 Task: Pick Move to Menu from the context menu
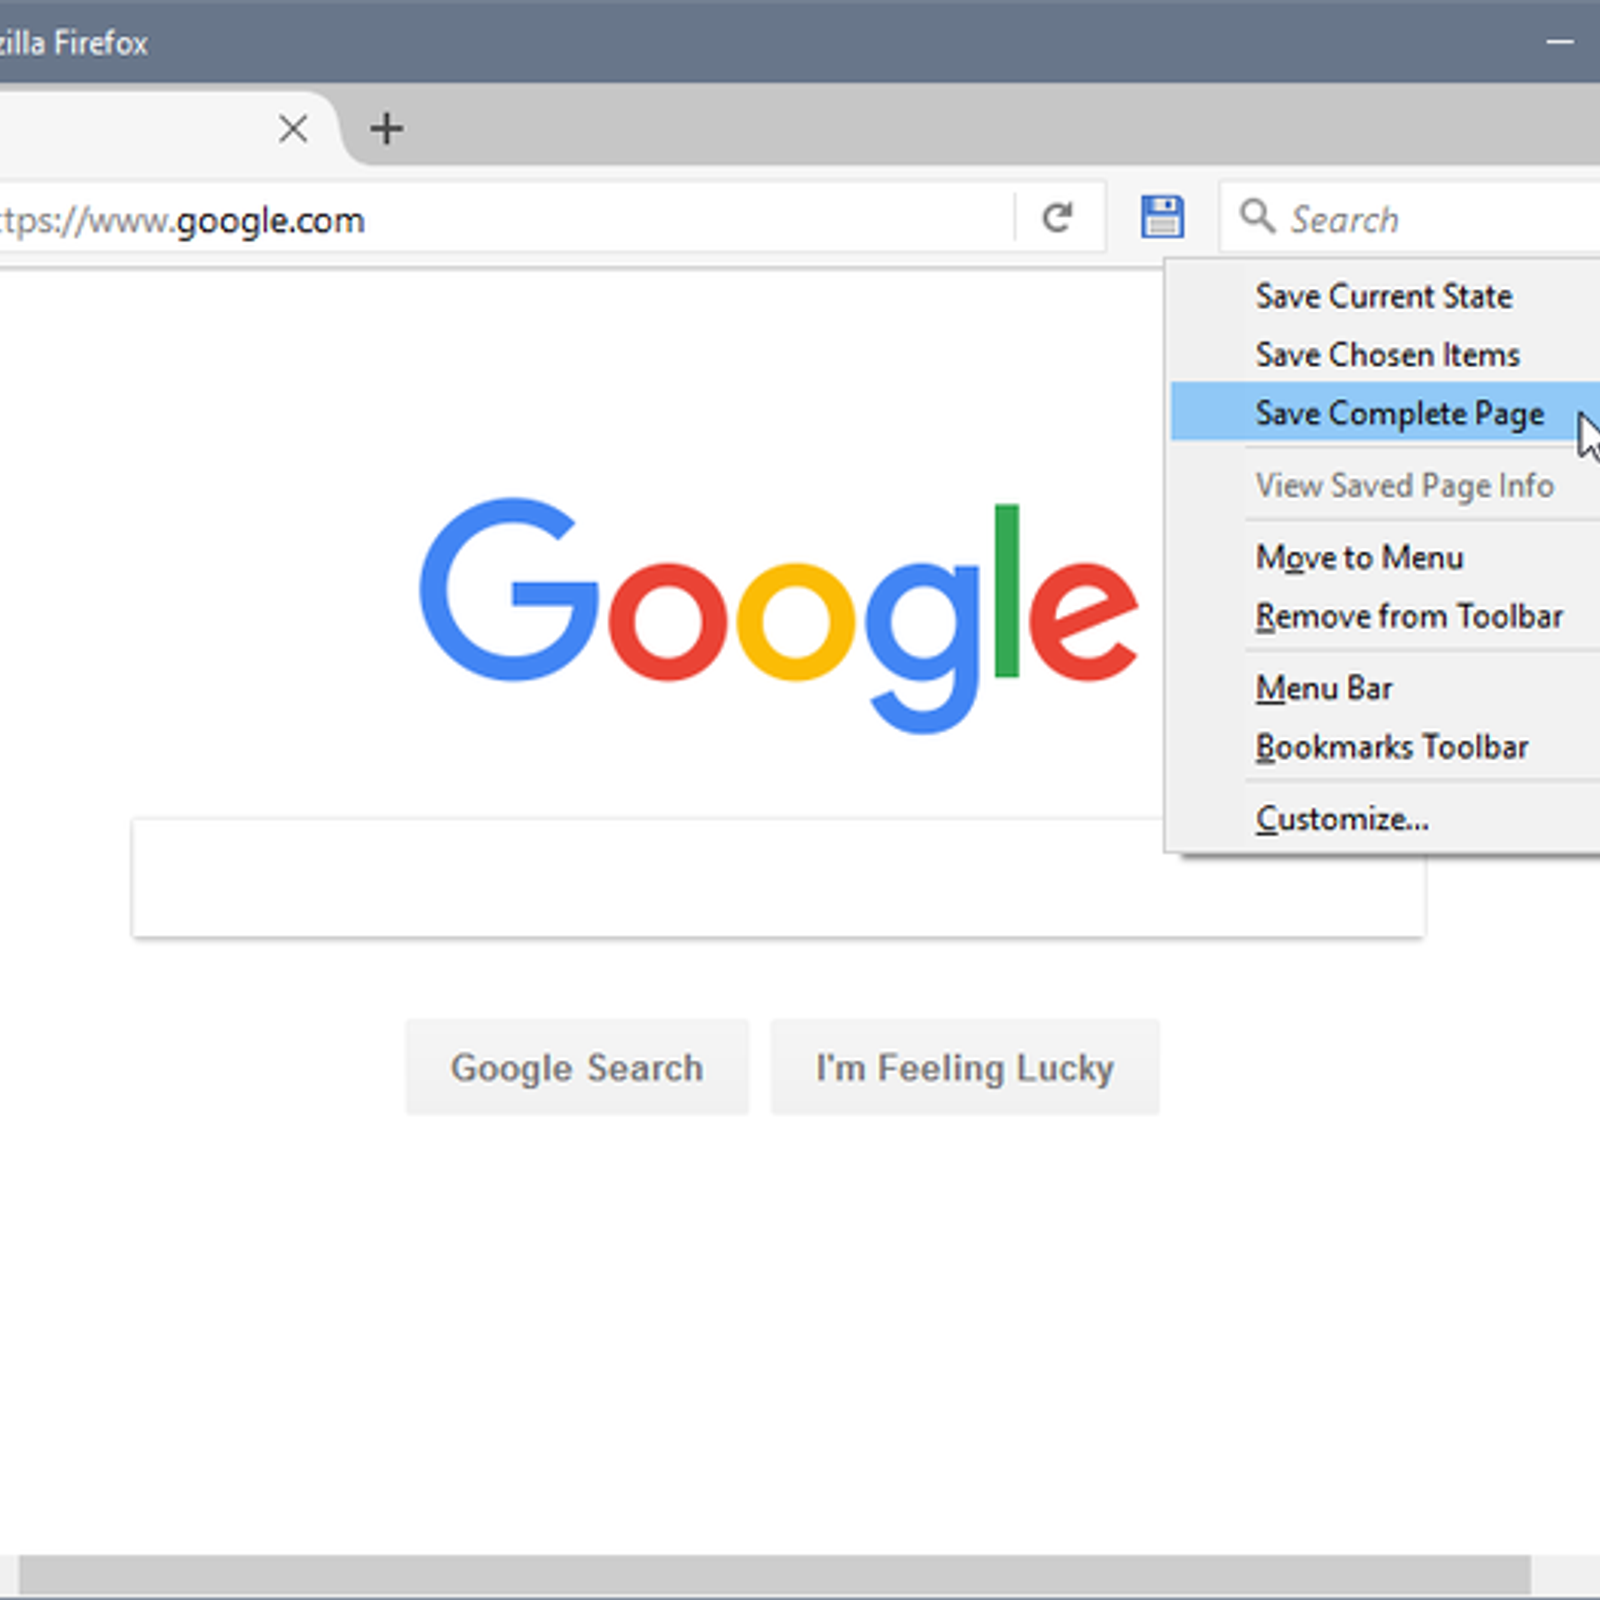(1359, 557)
